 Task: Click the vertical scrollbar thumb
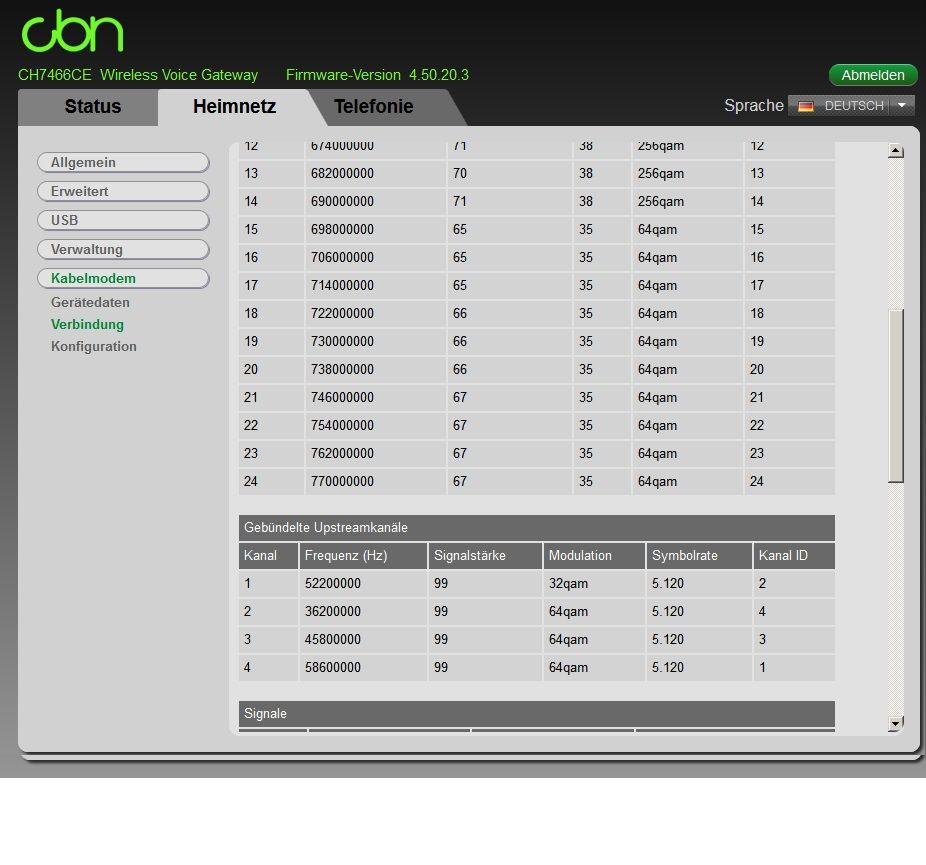coord(896,396)
